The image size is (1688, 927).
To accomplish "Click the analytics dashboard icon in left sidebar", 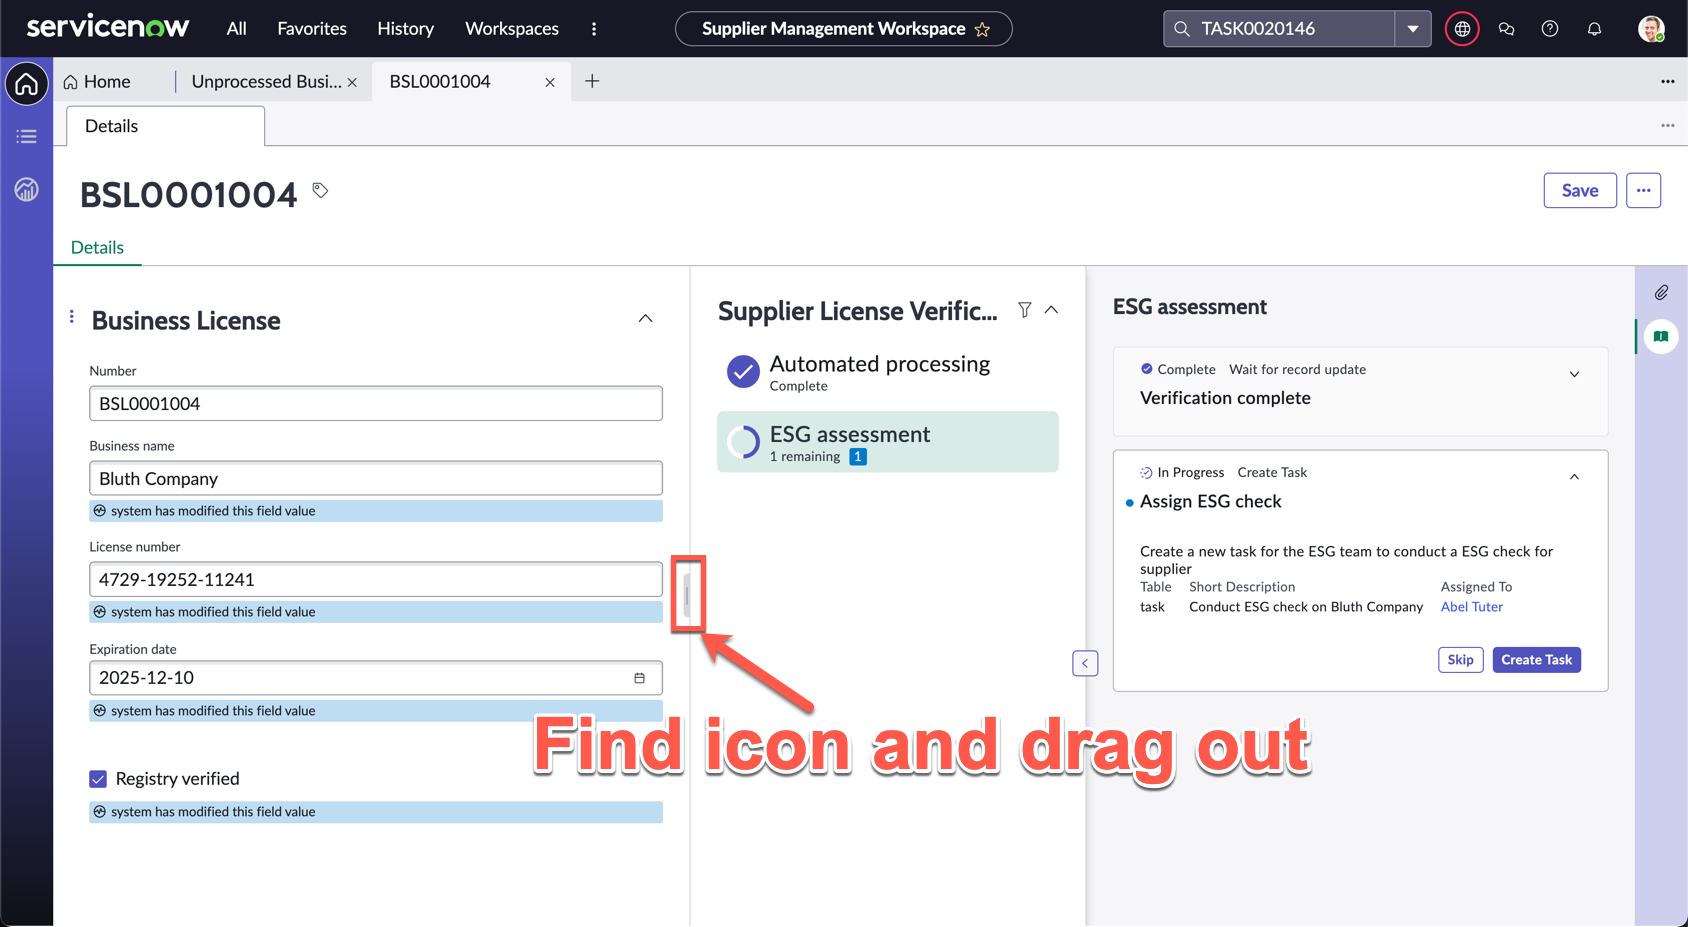I will [27, 189].
